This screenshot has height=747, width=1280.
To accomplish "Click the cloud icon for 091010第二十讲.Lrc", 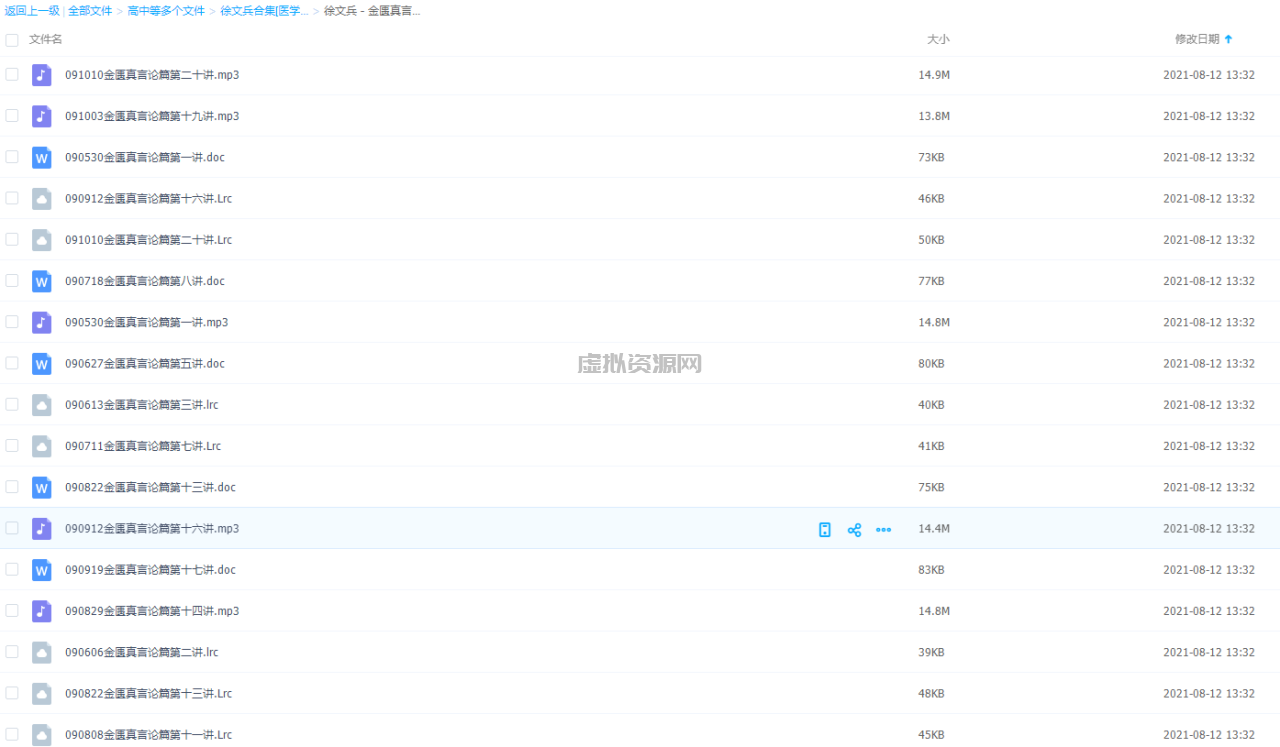I will point(41,240).
